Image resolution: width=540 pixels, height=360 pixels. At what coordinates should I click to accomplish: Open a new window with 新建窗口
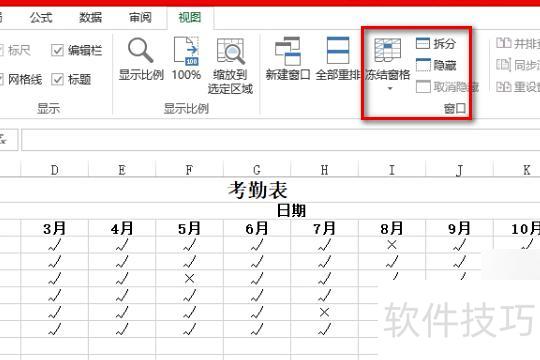[288, 59]
